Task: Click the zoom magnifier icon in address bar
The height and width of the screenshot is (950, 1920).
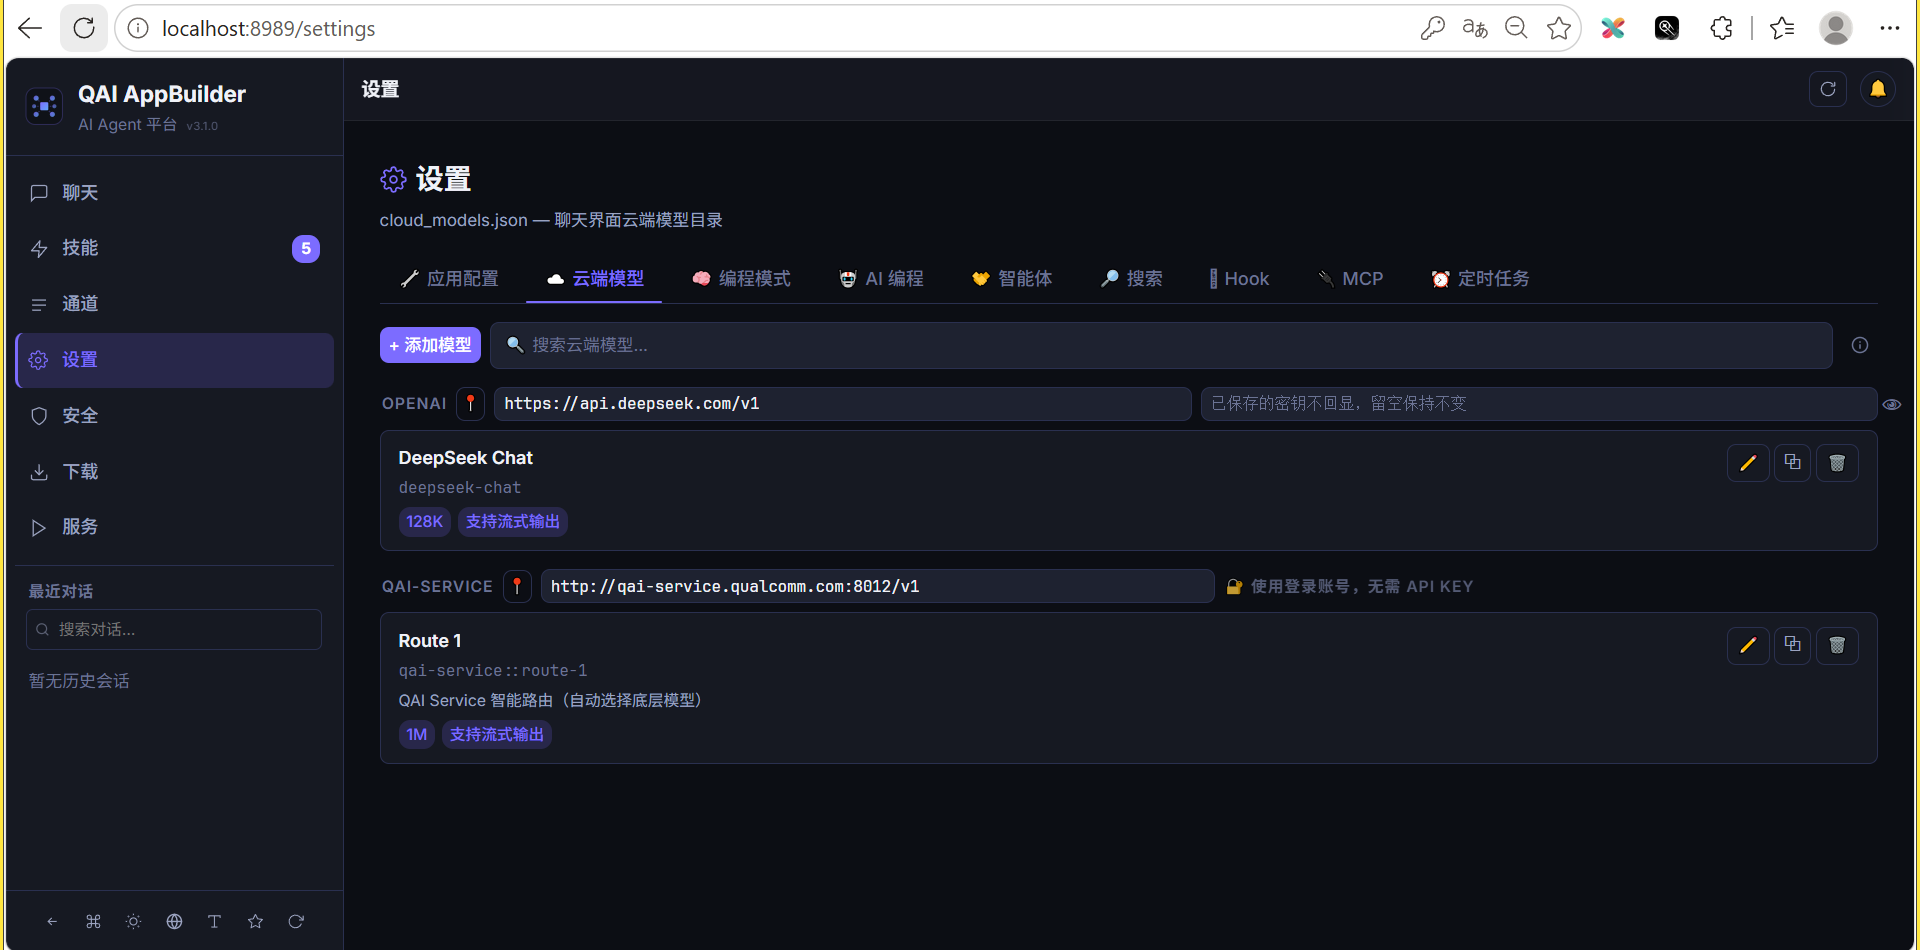Action: 1516,28
